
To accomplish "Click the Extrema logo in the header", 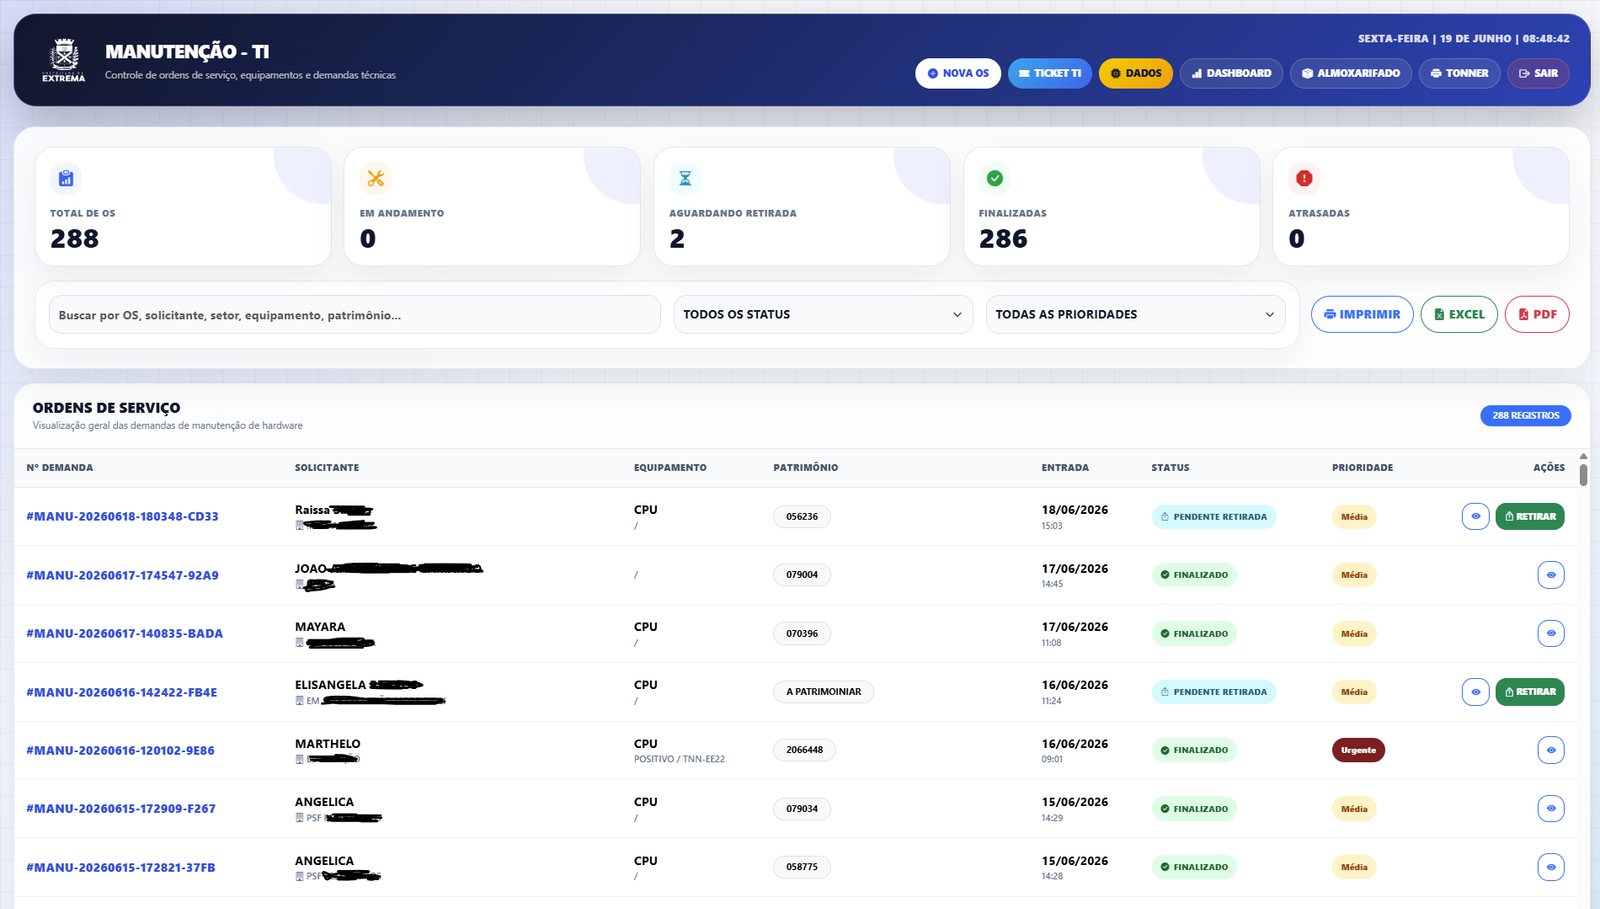I will tap(64, 60).
